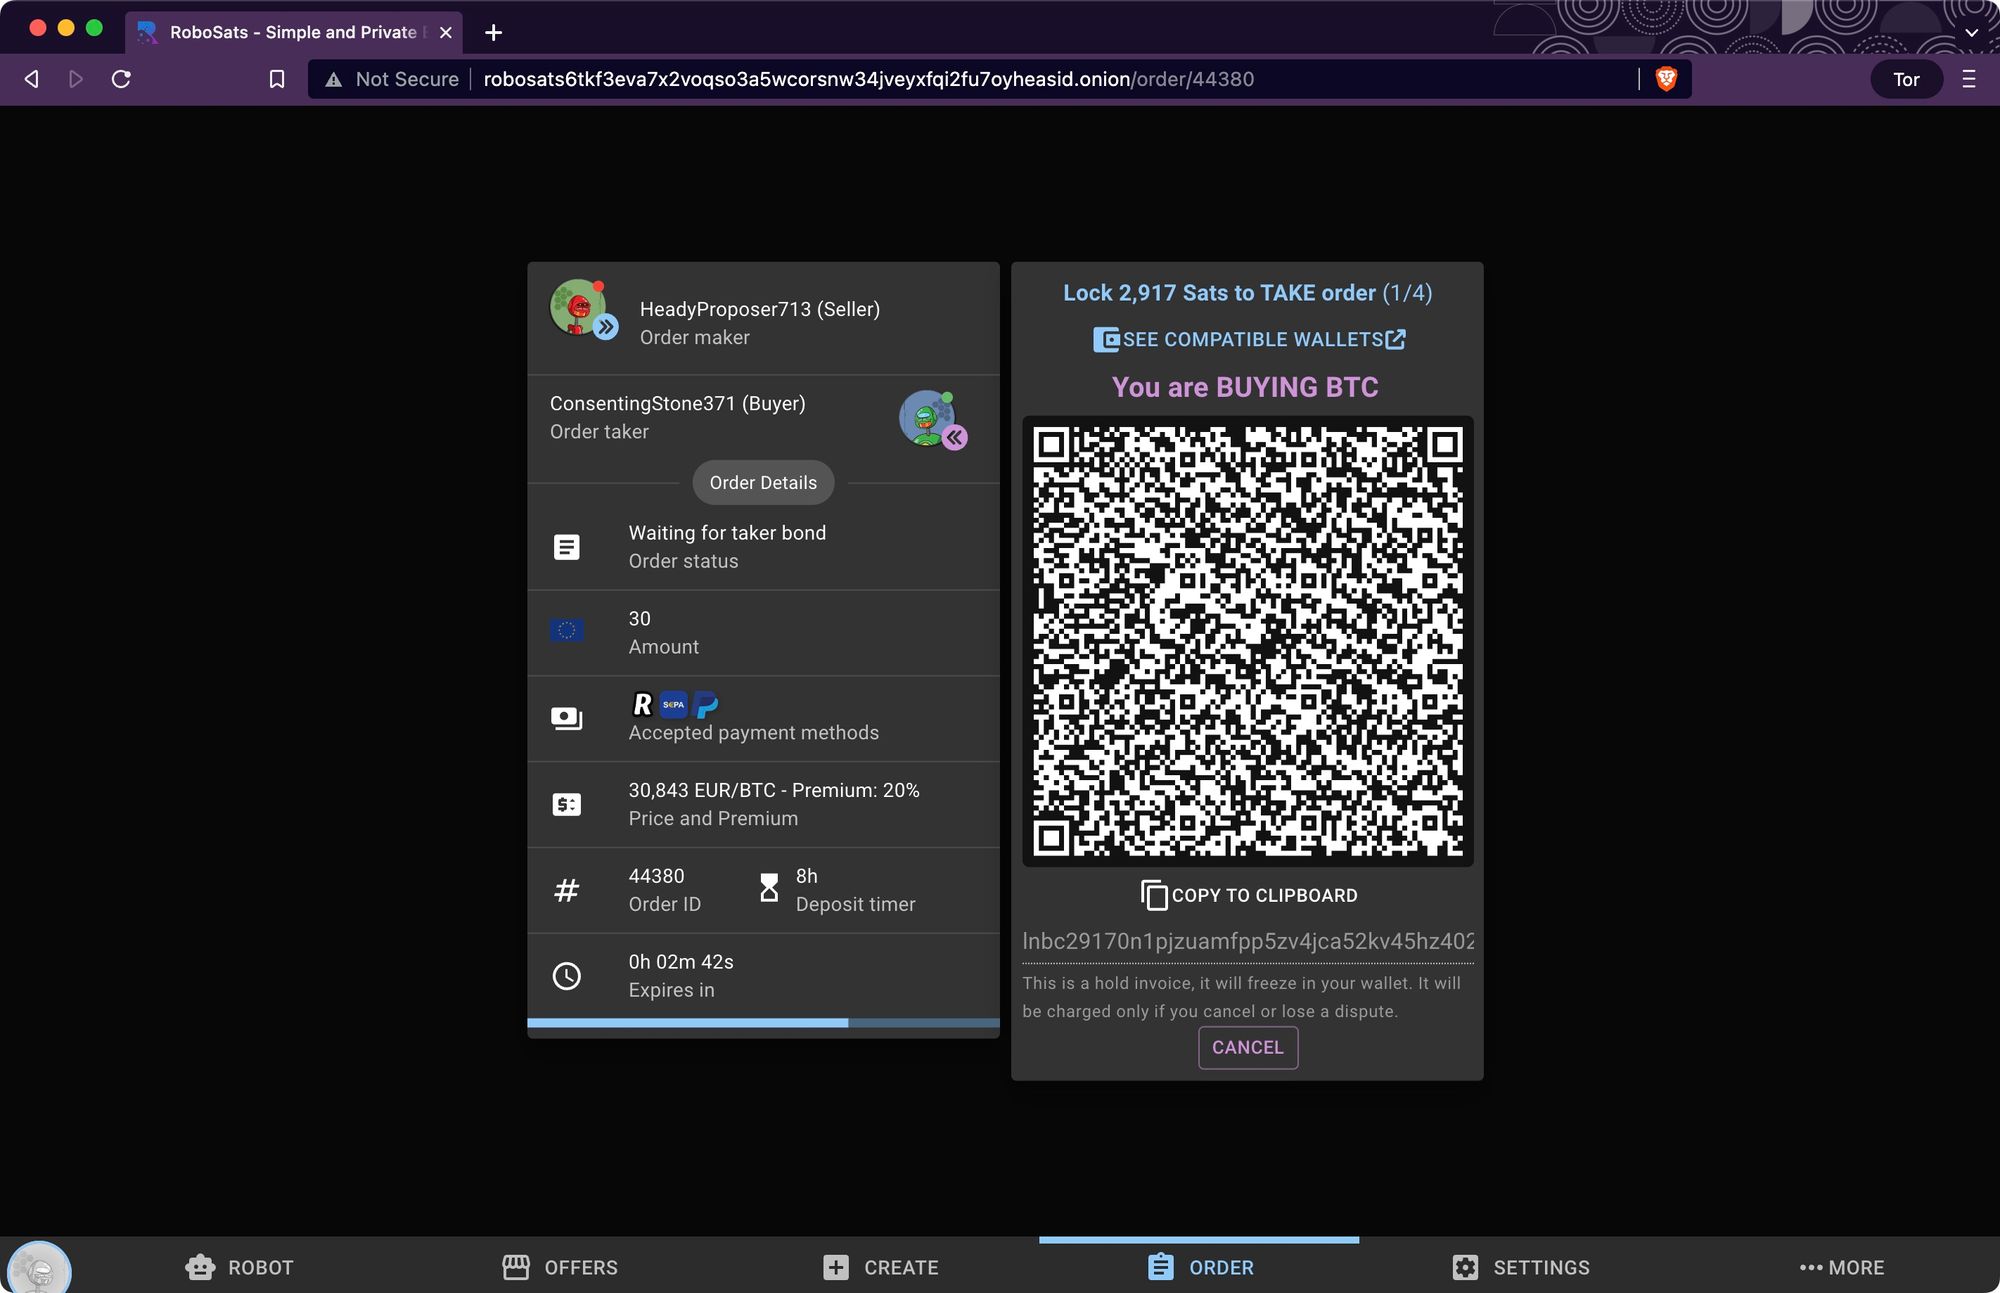2000x1293 pixels.
Task: Open the Robot tab
Action: click(240, 1267)
